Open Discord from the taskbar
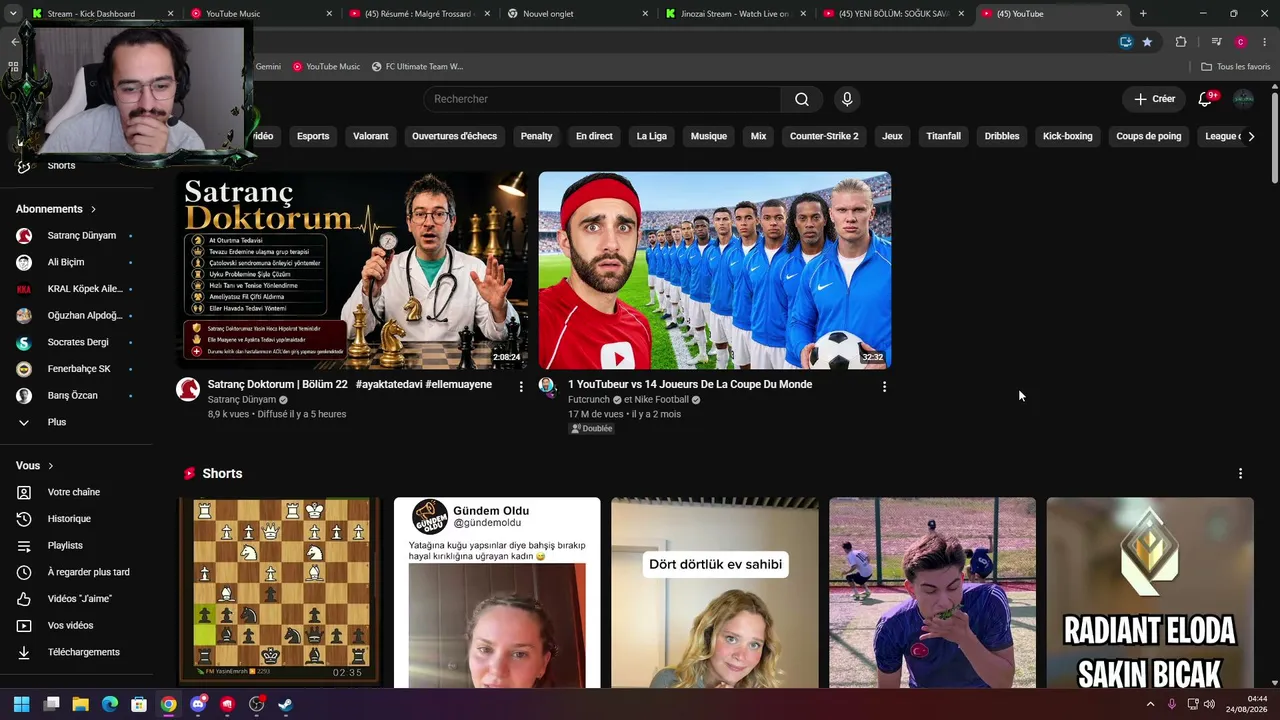Screen dimensions: 1280x720 click(198, 704)
